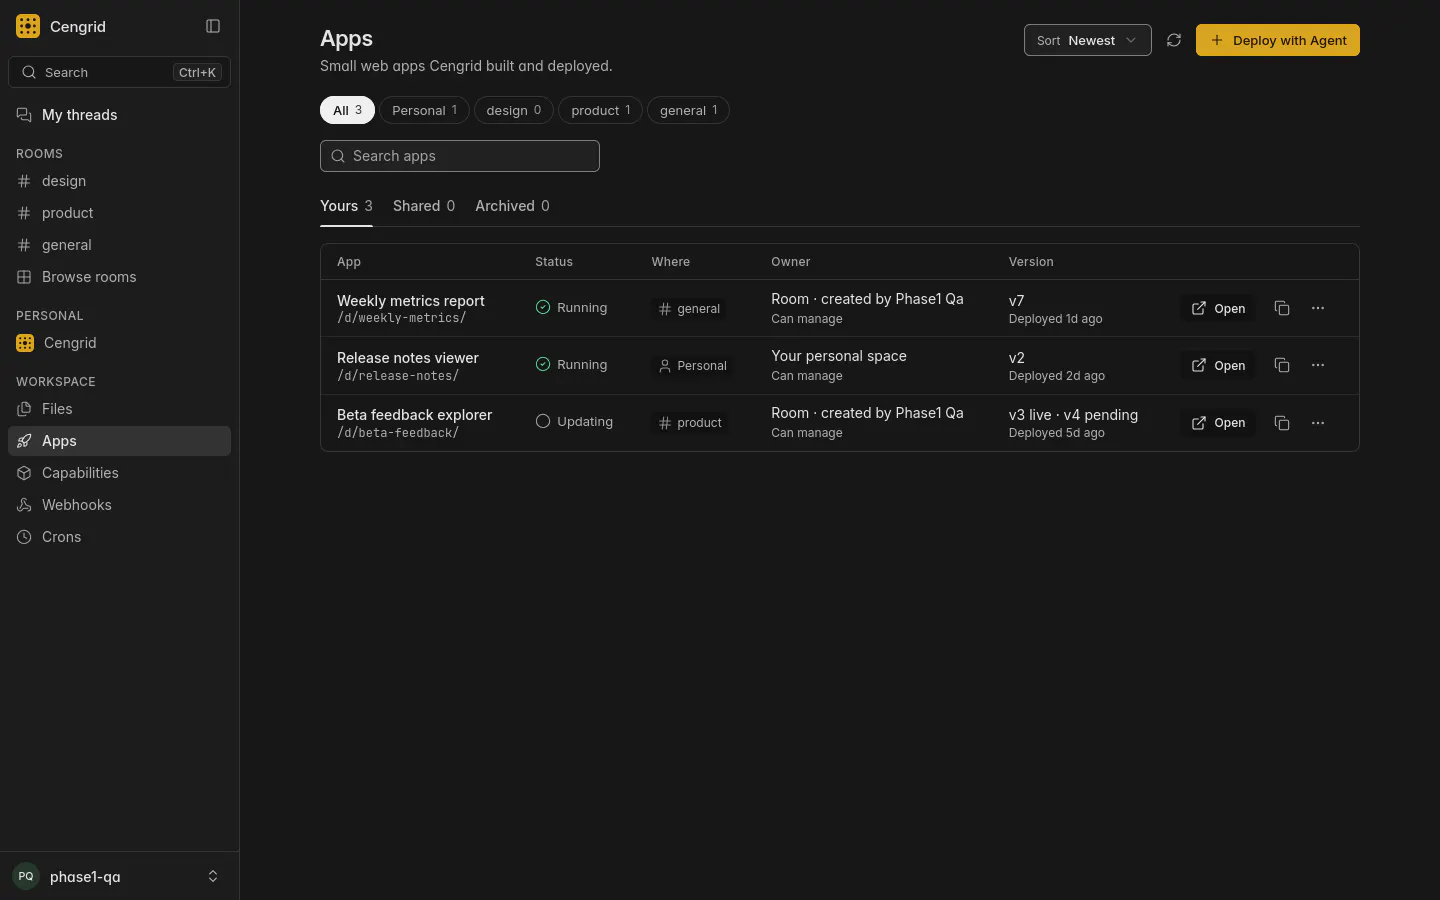Filter apps by design chip

(514, 110)
